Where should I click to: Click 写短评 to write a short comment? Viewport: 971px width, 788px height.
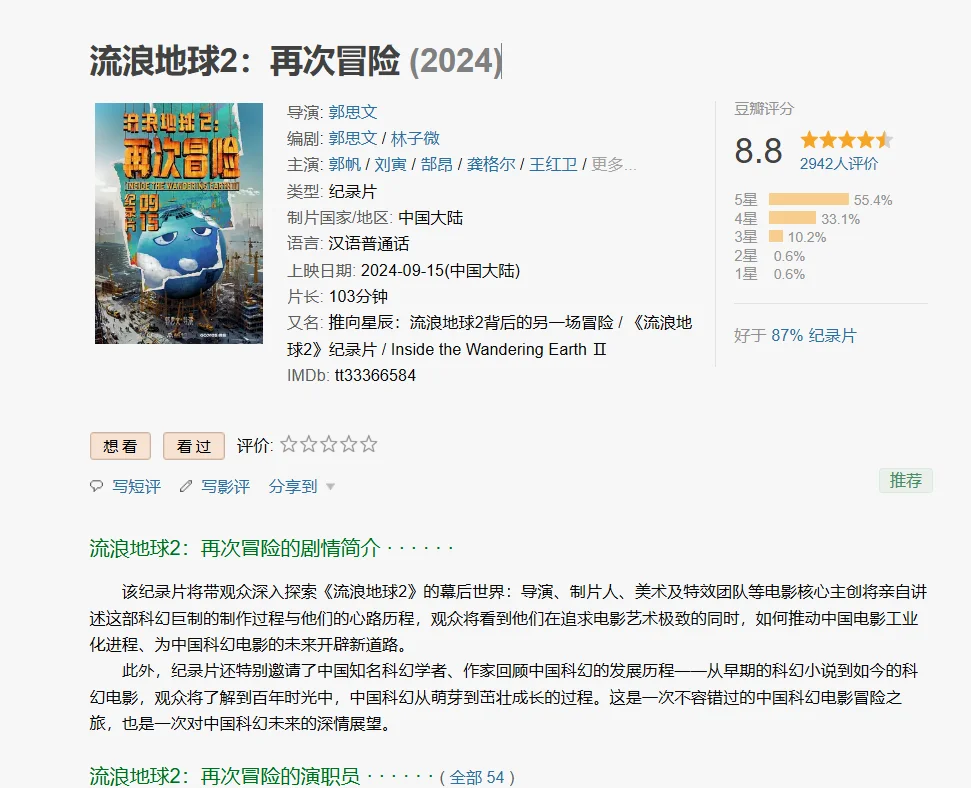(x=136, y=486)
